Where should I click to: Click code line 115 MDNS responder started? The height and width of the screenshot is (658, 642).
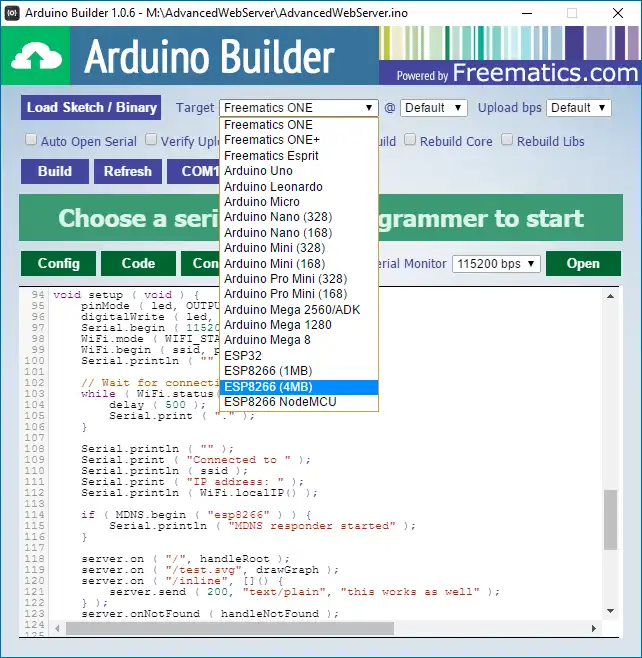point(262,526)
